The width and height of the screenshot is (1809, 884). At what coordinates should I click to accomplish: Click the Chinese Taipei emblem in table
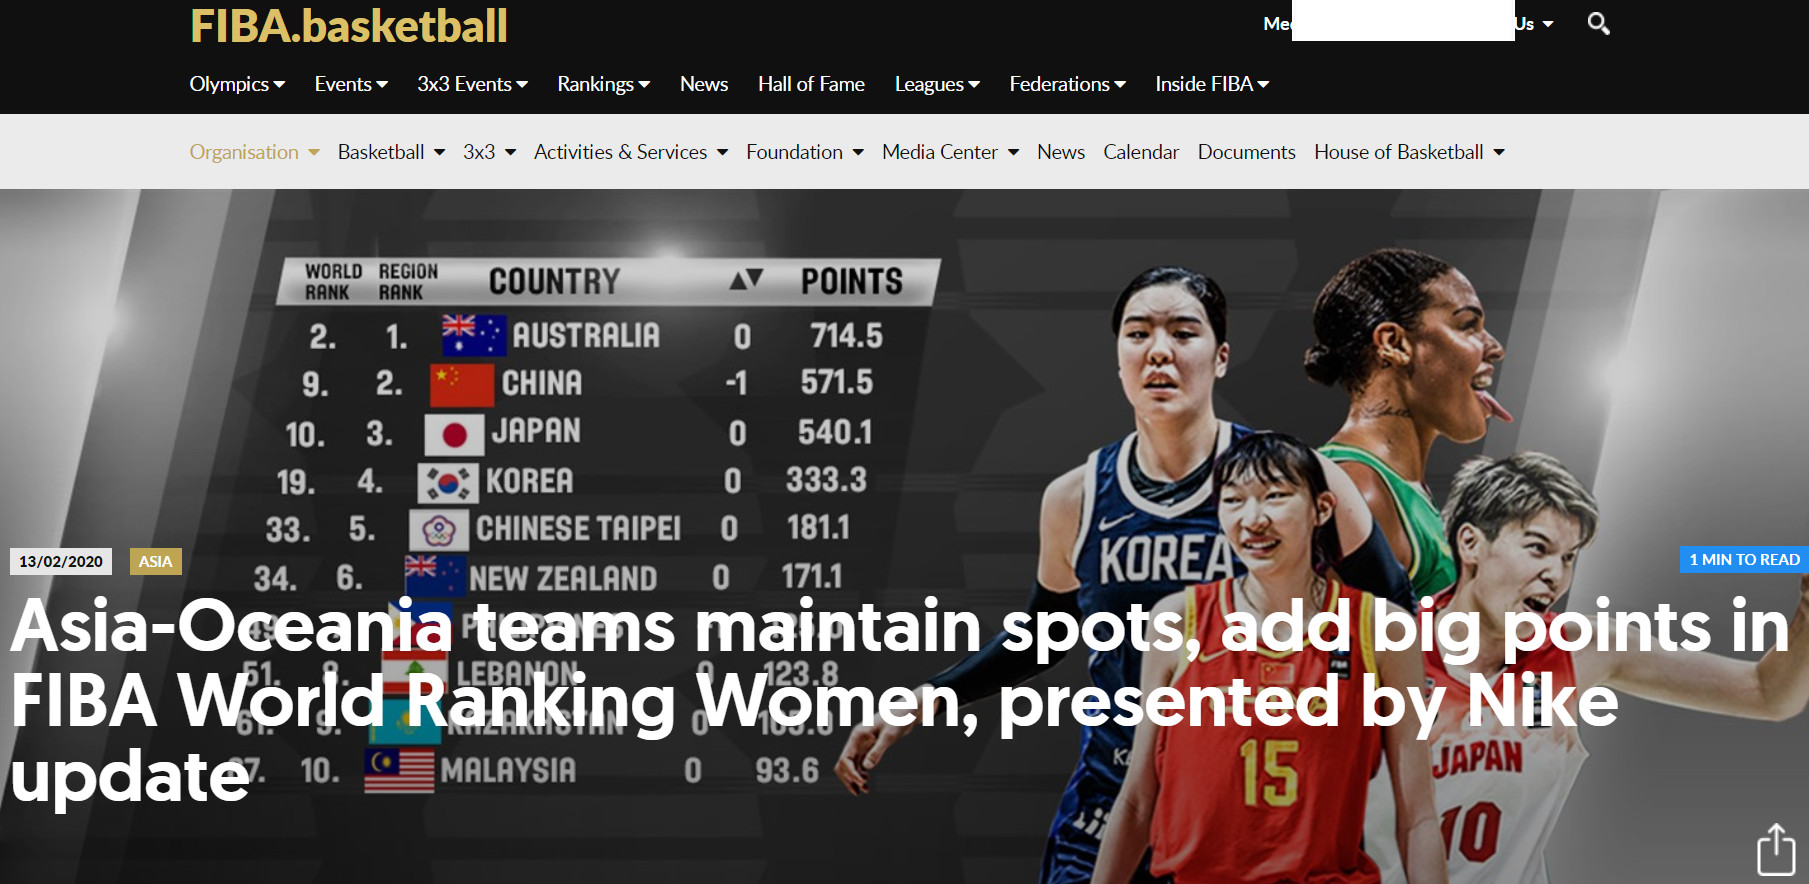click(439, 530)
